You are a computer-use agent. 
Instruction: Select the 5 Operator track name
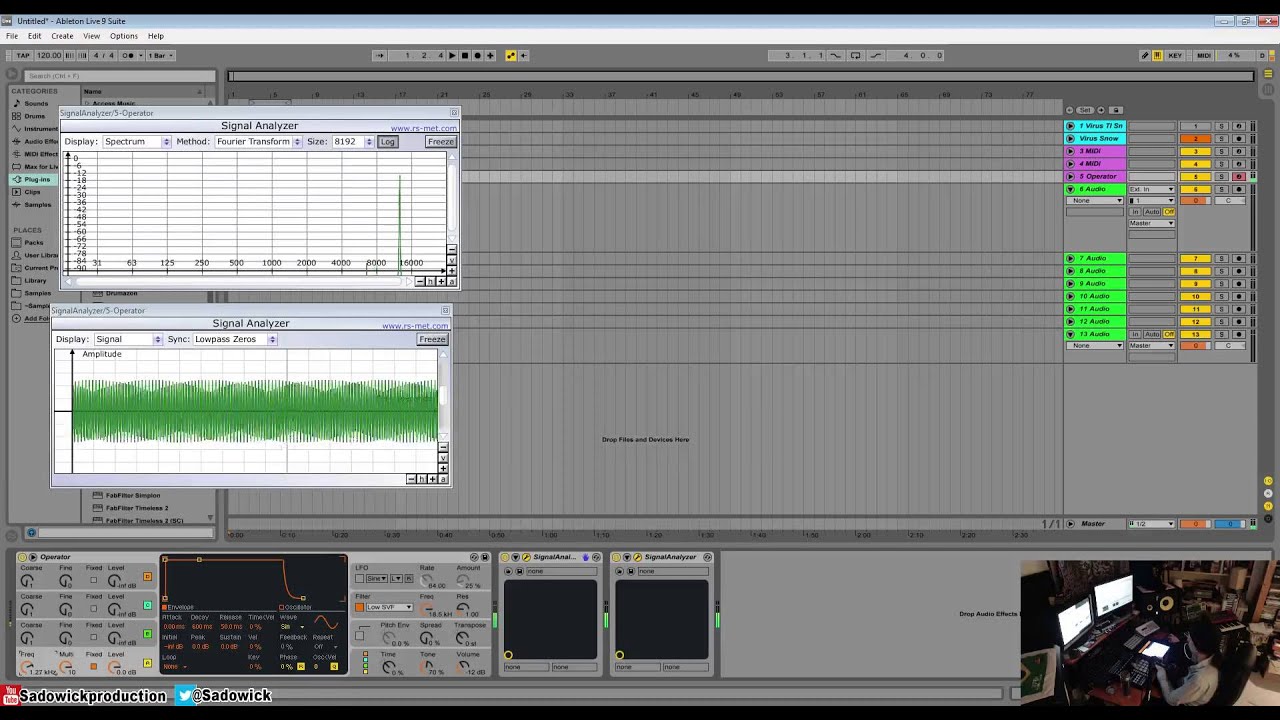pyautogui.click(x=1100, y=177)
